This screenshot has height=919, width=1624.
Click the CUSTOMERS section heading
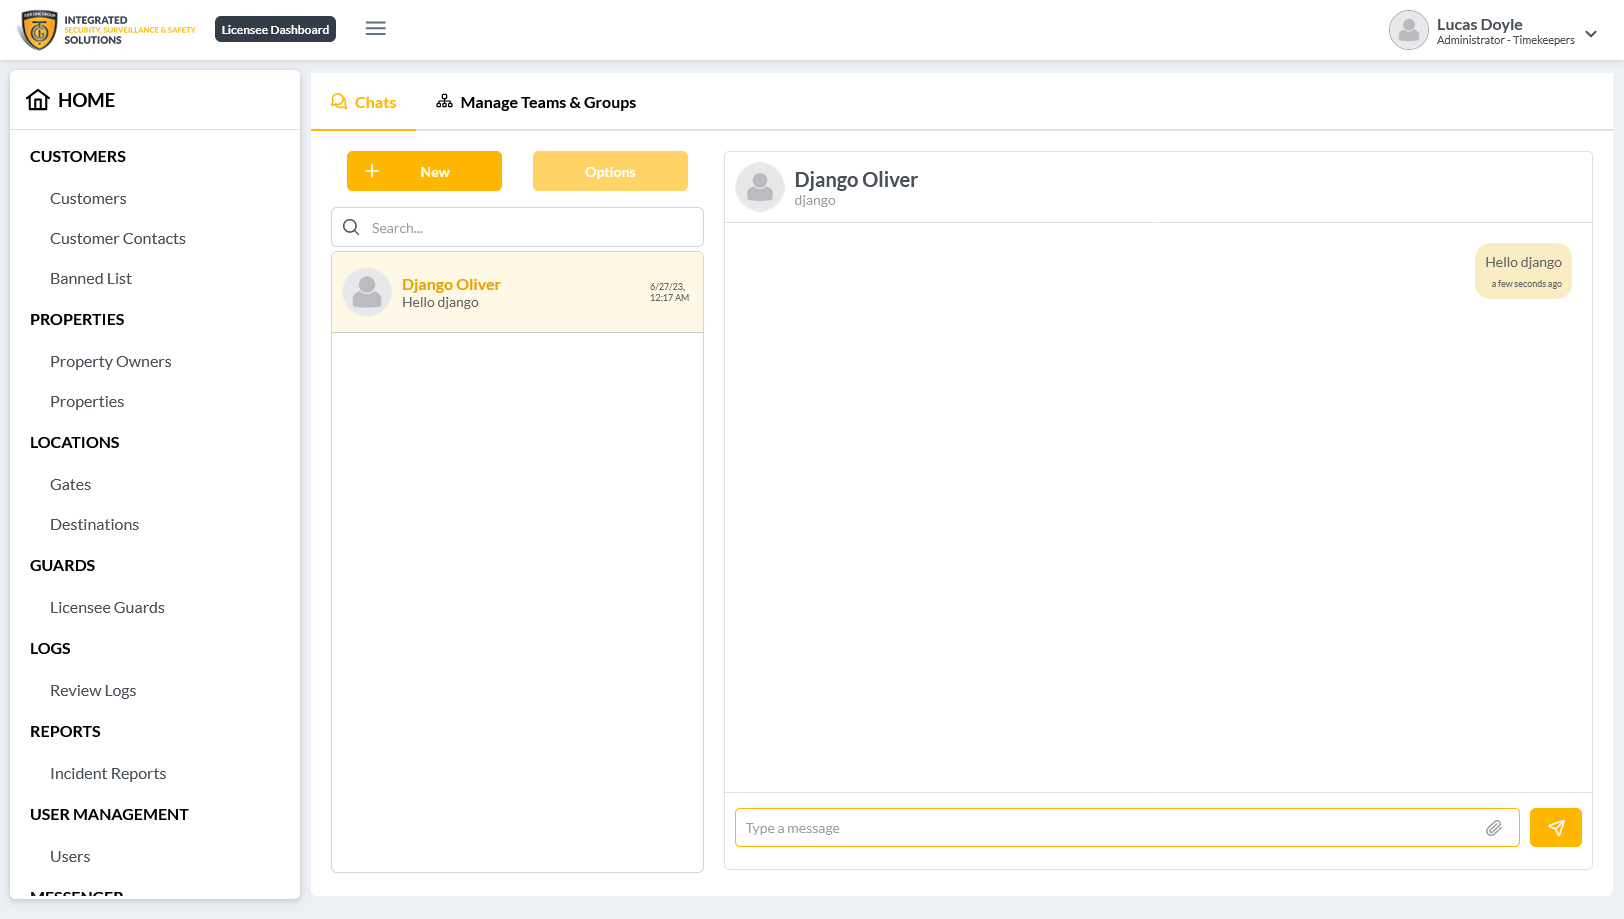pyautogui.click(x=78, y=156)
